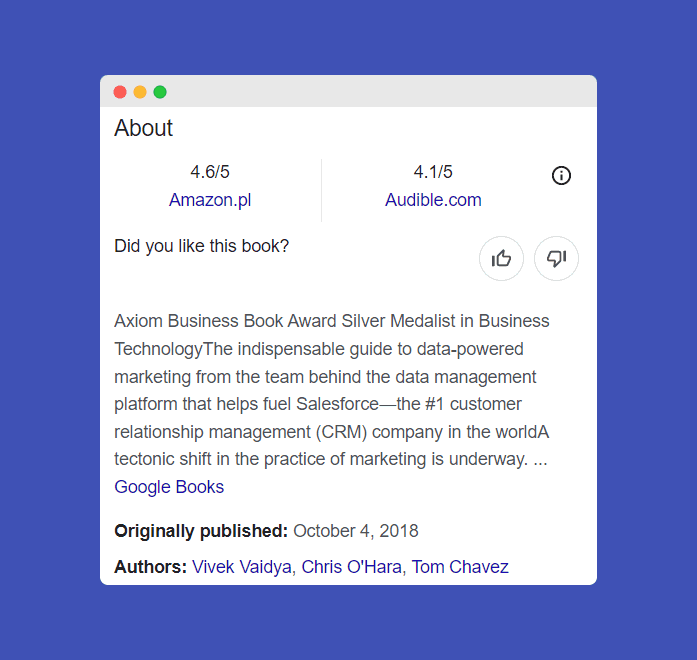Click the thumbs down dislike button
The width and height of the screenshot is (697, 660).
(x=556, y=259)
